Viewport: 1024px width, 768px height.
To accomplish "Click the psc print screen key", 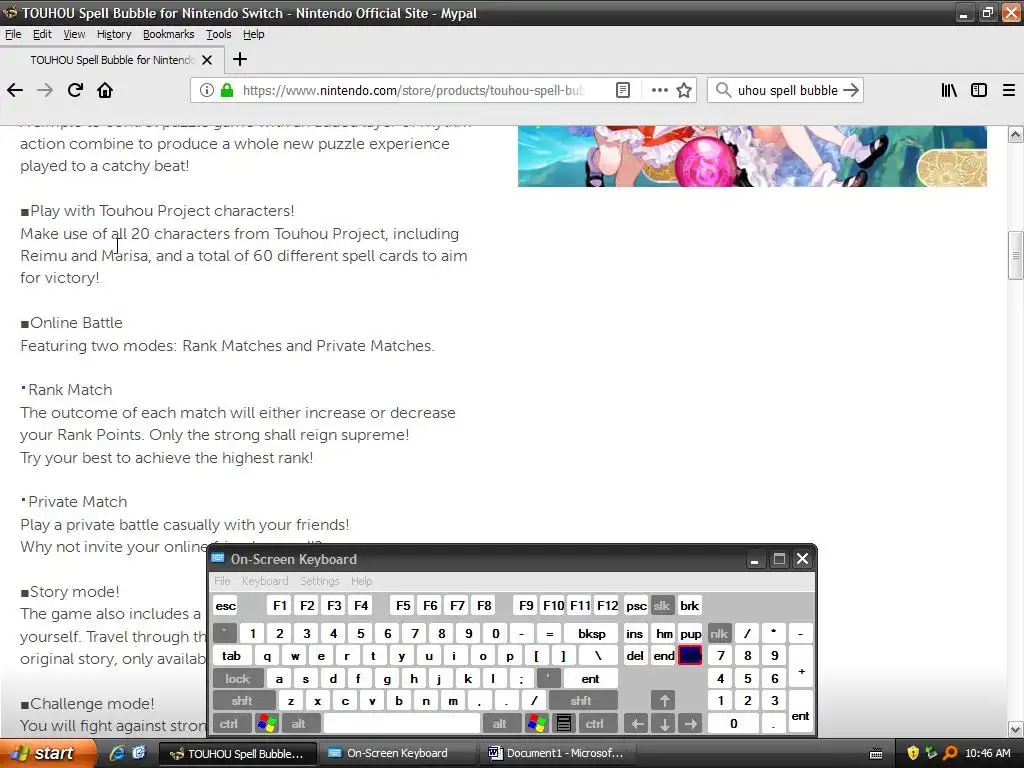I will click(x=636, y=605).
